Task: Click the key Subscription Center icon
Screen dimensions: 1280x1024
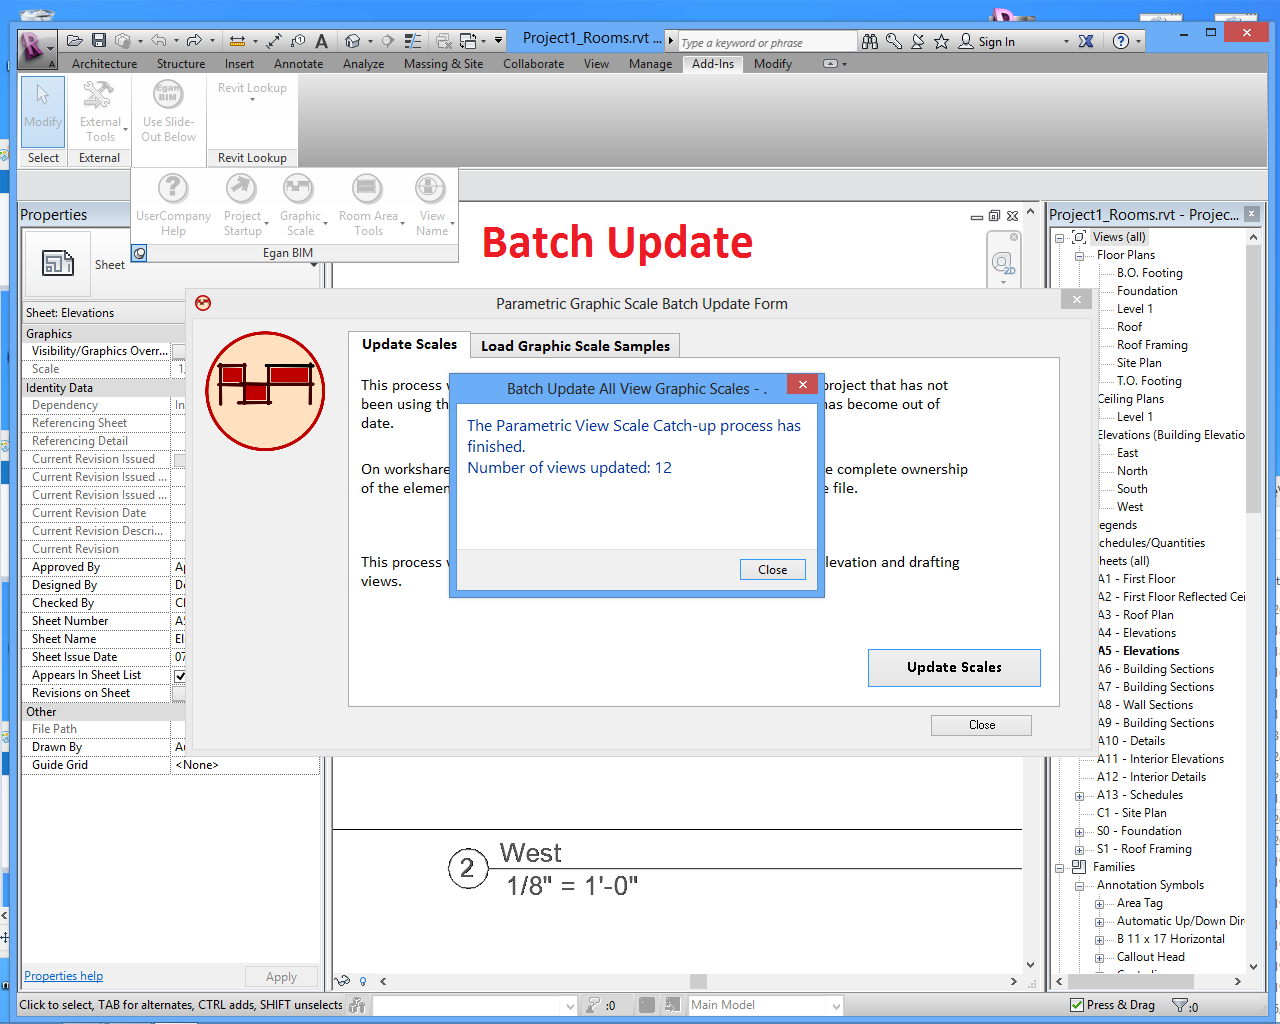Action: 894,41
